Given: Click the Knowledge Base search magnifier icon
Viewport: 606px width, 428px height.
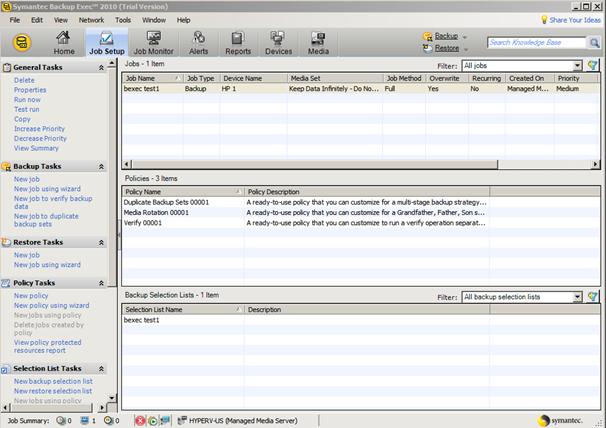Looking at the screenshot, I should tap(594, 43).
